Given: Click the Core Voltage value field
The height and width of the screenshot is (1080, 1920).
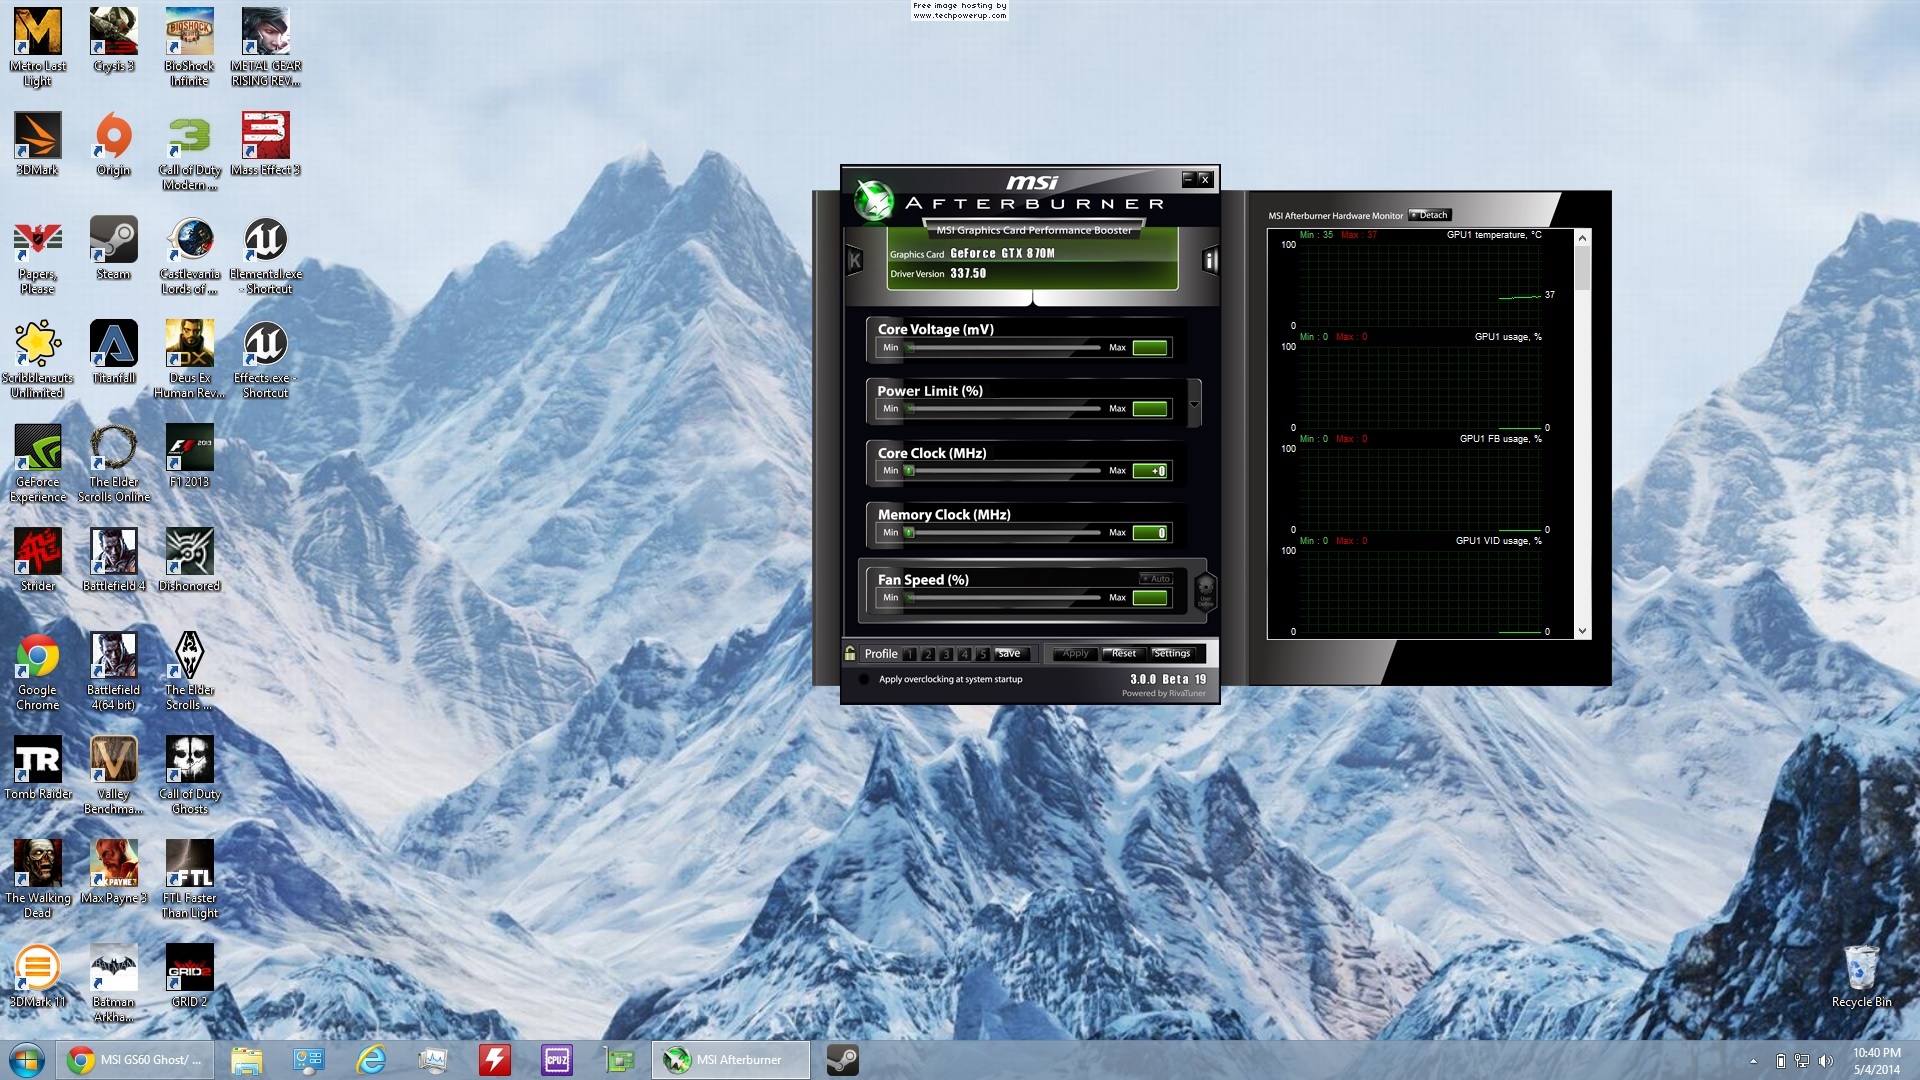Looking at the screenshot, I should 1150,348.
